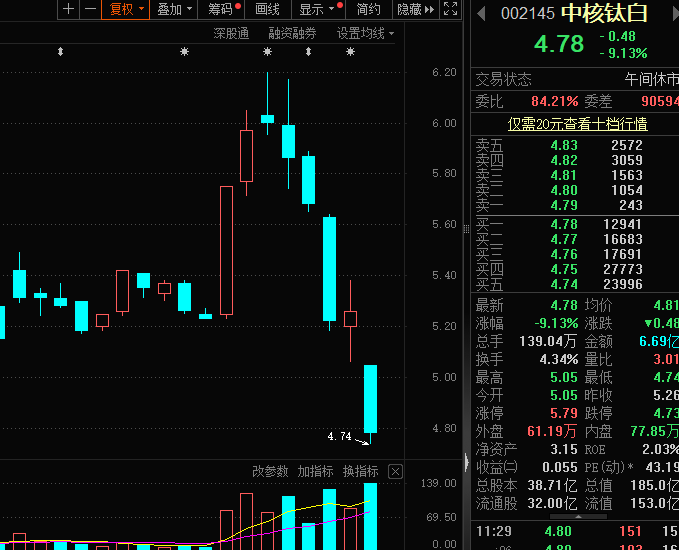The width and height of the screenshot is (679, 550).
Task: Click star marker above 6.20 peak candle
Action: [x=268, y=52]
